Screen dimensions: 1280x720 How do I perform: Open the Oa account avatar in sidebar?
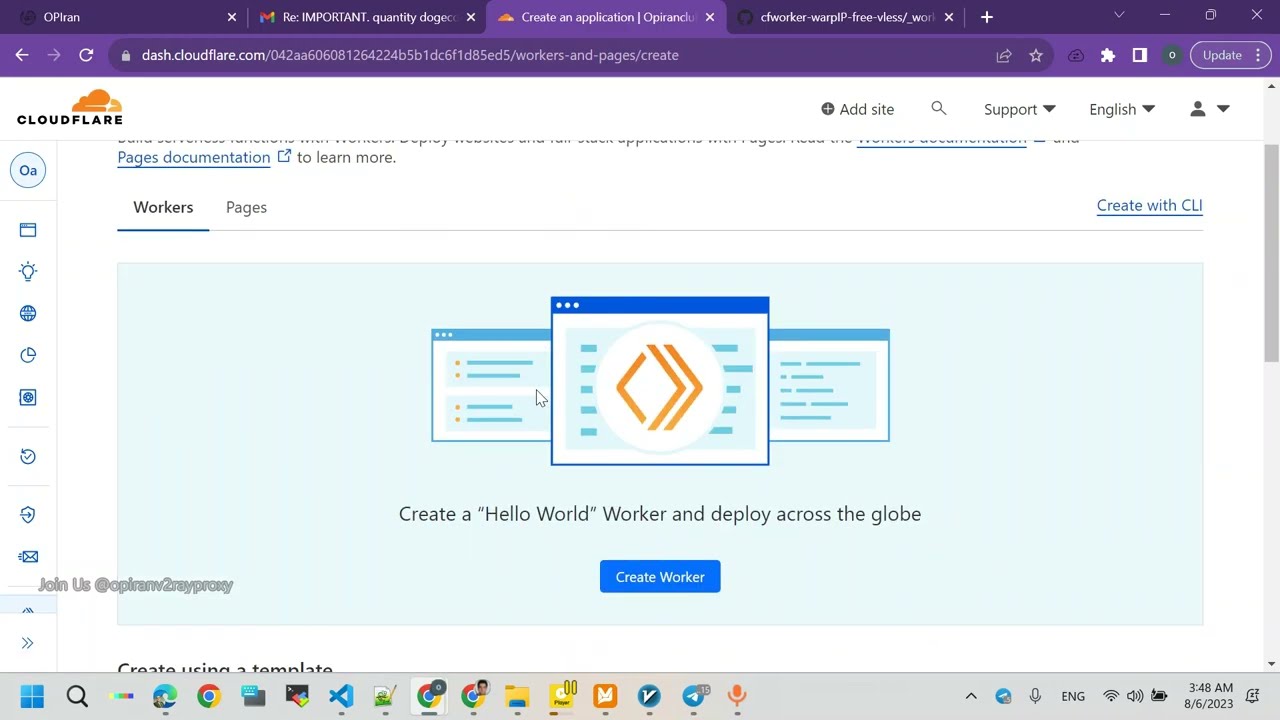pyautogui.click(x=28, y=170)
